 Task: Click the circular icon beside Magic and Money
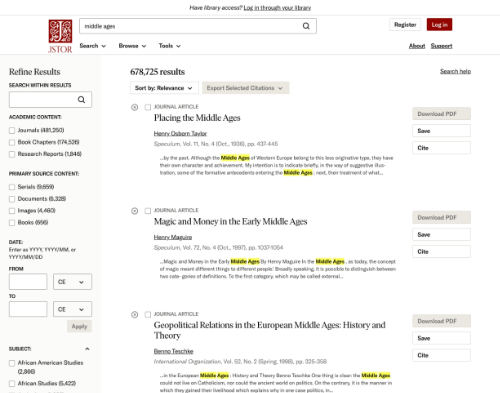point(134,211)
